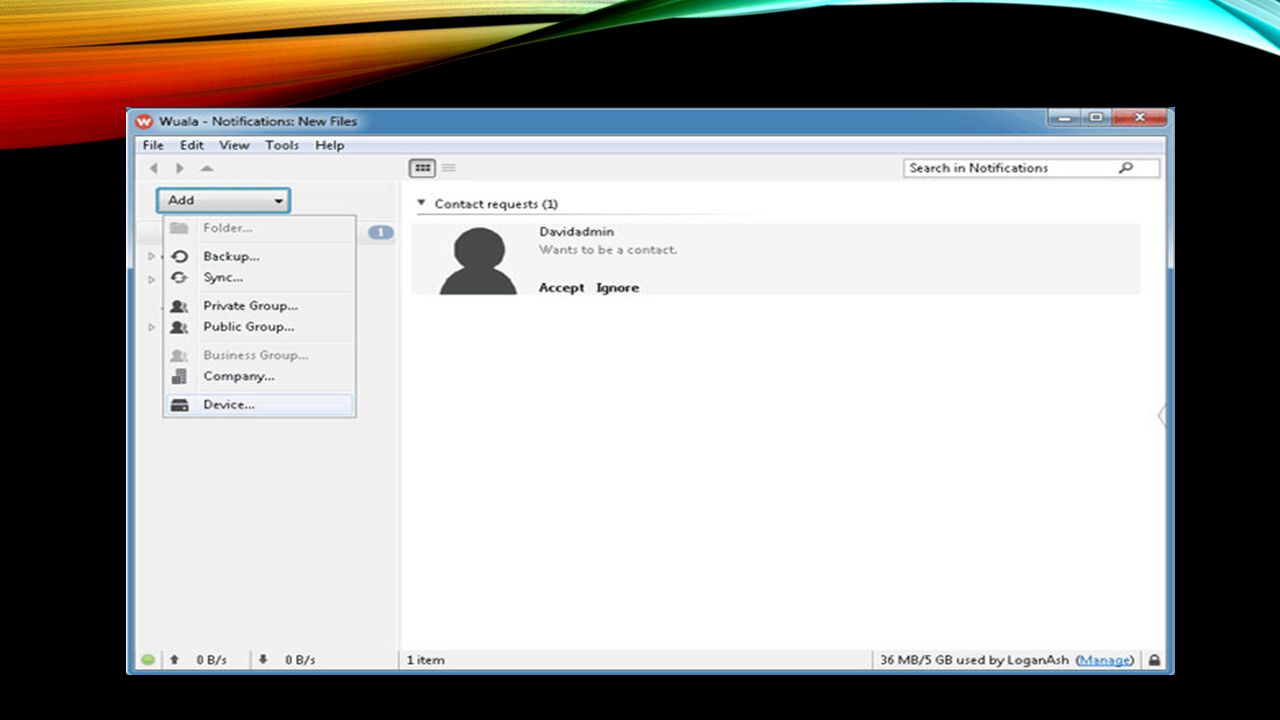The height and width of the screenshot is (720, 1280).
Task: Choose Device... from the Add menu
Action: click(259, 405)
